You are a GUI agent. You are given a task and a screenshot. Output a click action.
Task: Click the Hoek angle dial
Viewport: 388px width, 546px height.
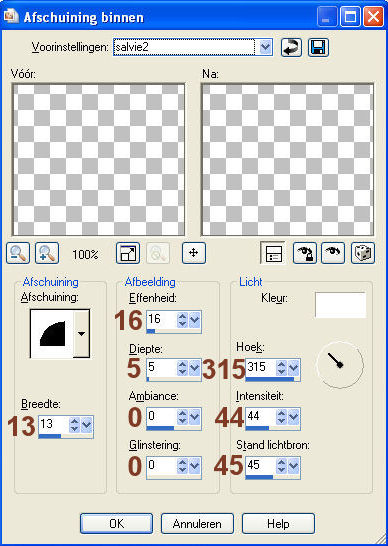[340, 365]
